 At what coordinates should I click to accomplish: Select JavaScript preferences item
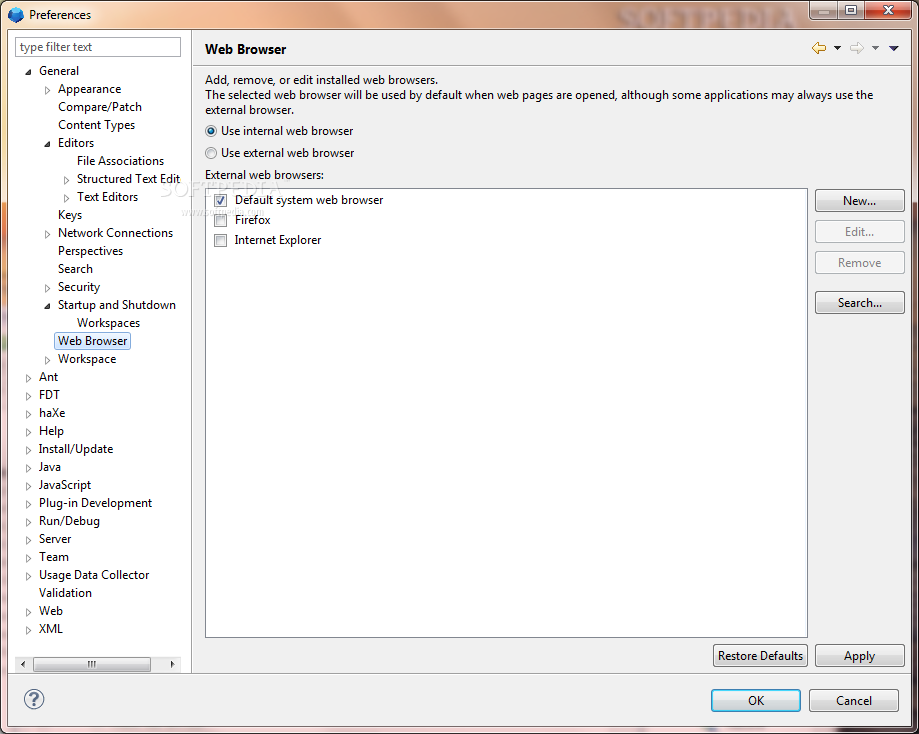click(x=64, y=485)
